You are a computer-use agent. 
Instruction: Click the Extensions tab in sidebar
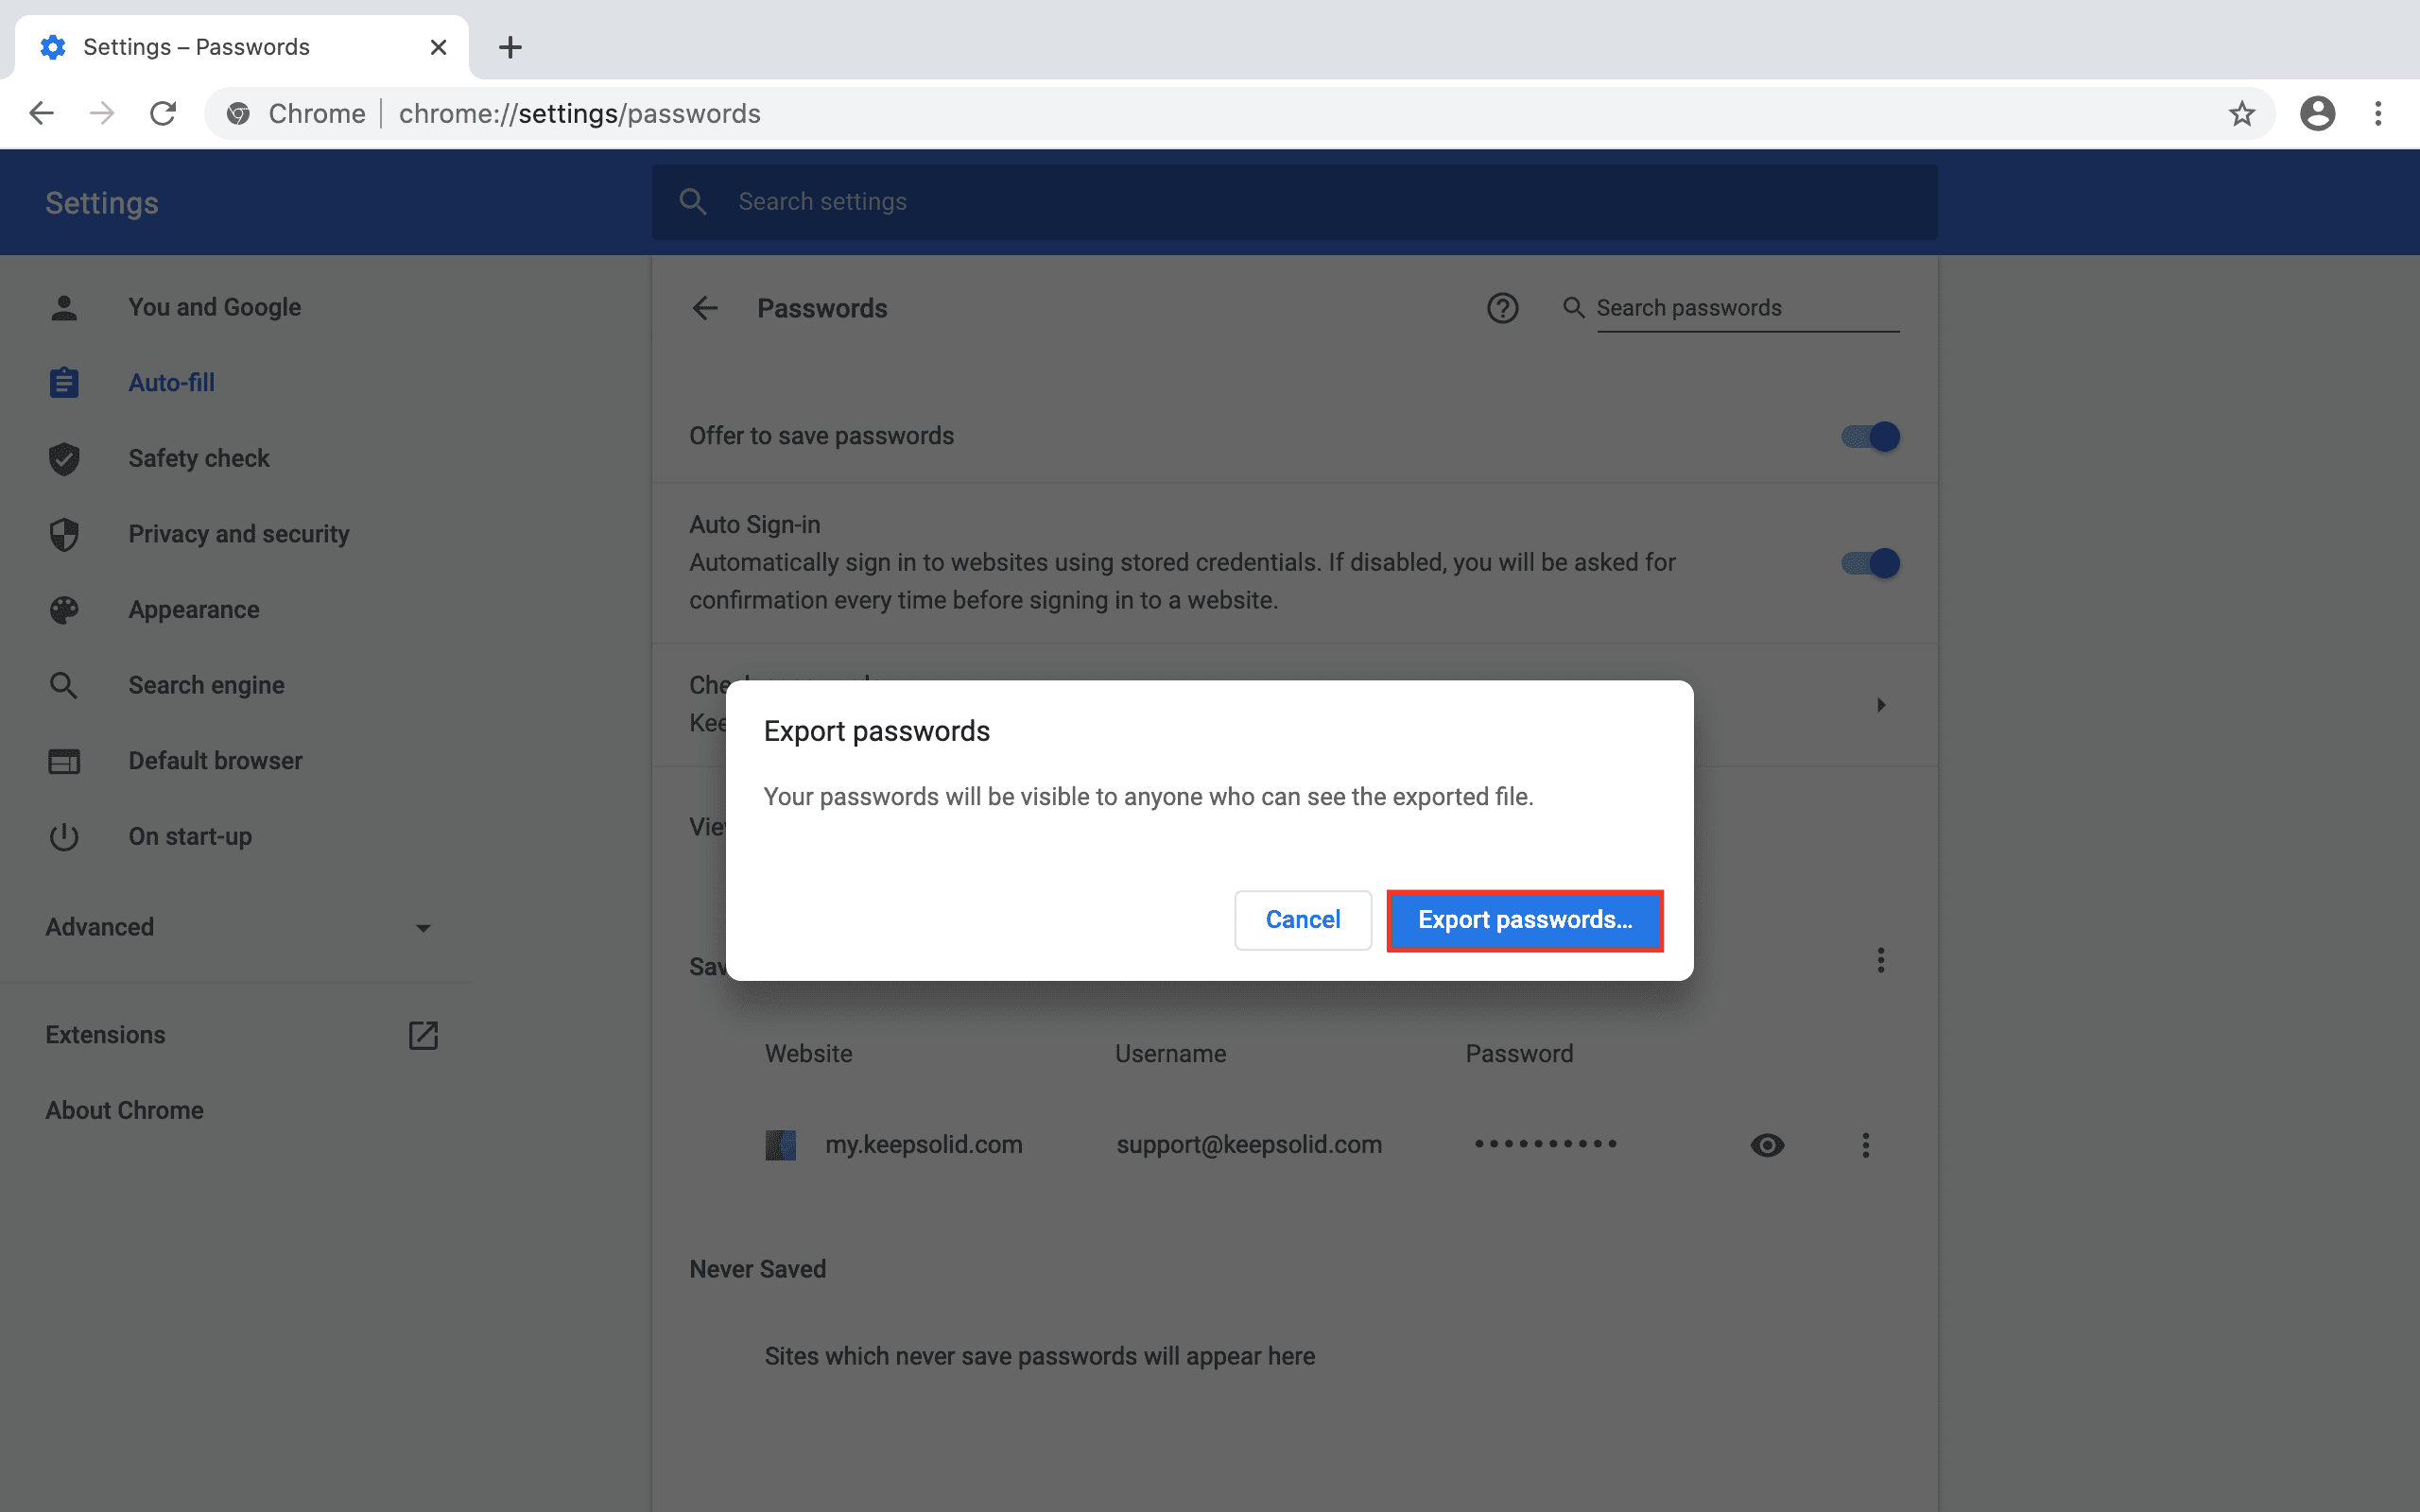[x=106, y=1035]
